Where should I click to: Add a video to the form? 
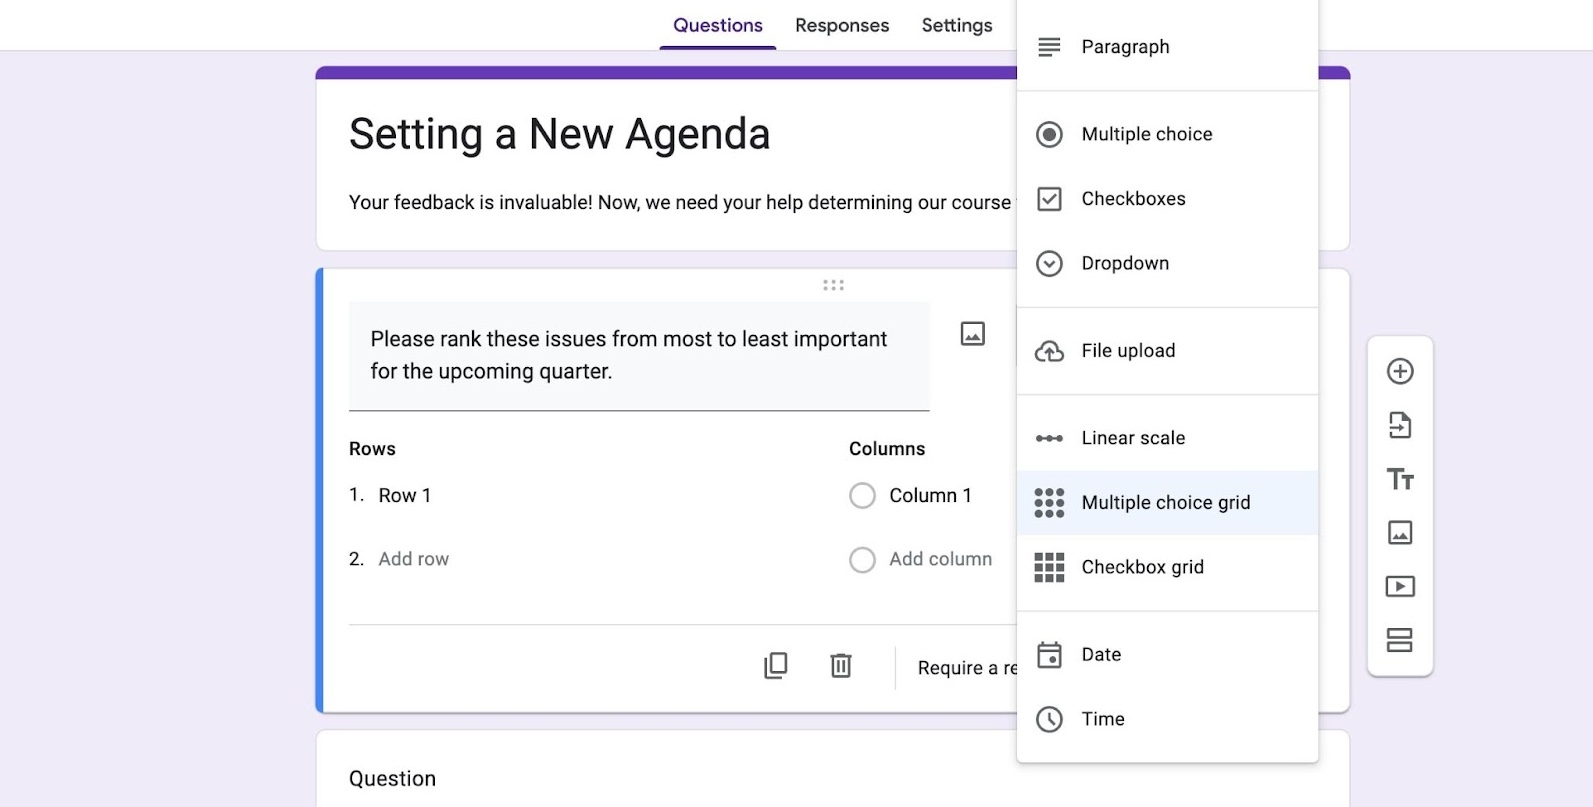[x=1400, y=586]
